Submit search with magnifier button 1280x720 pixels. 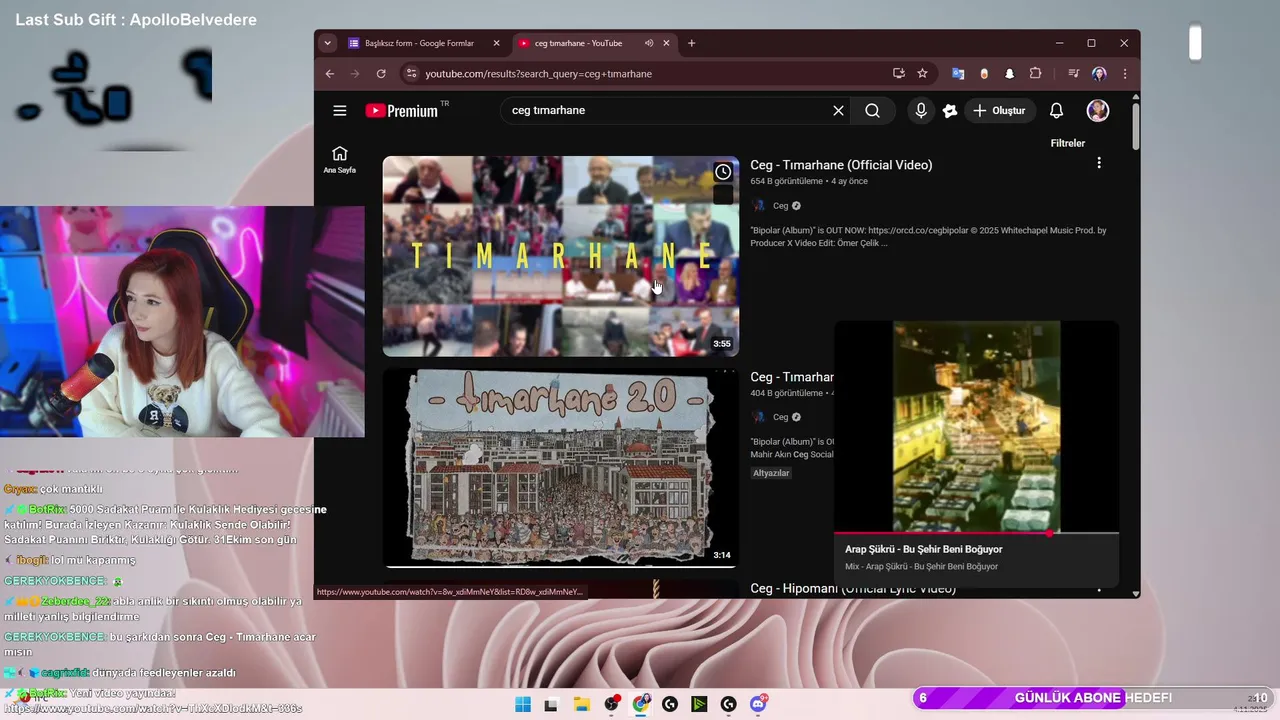(x=873, y=111)
